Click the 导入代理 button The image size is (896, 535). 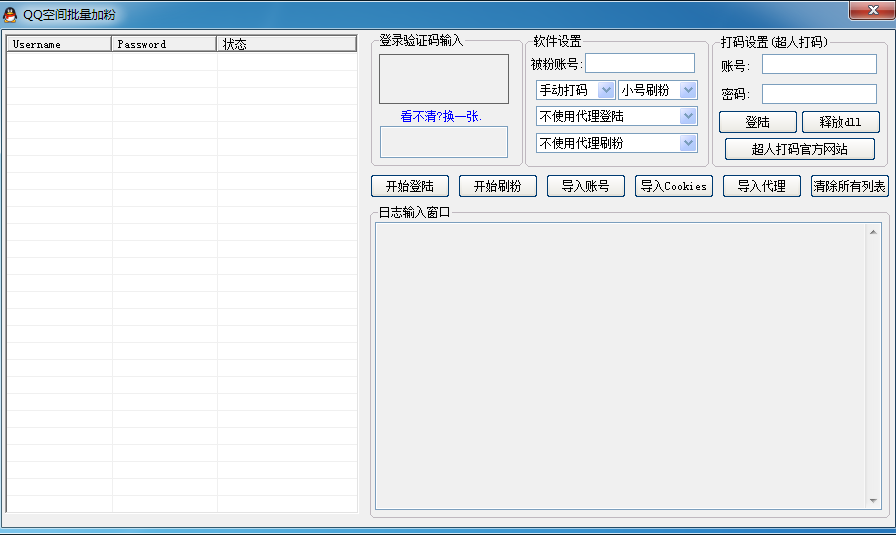pyautogui.click(x=762, y=186)
